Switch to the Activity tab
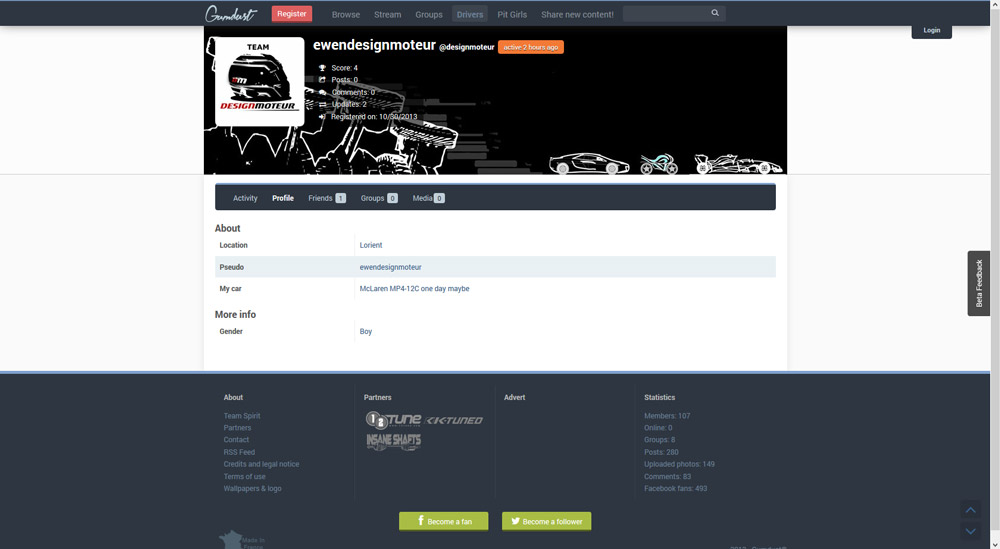 click(x=245, y=198)
